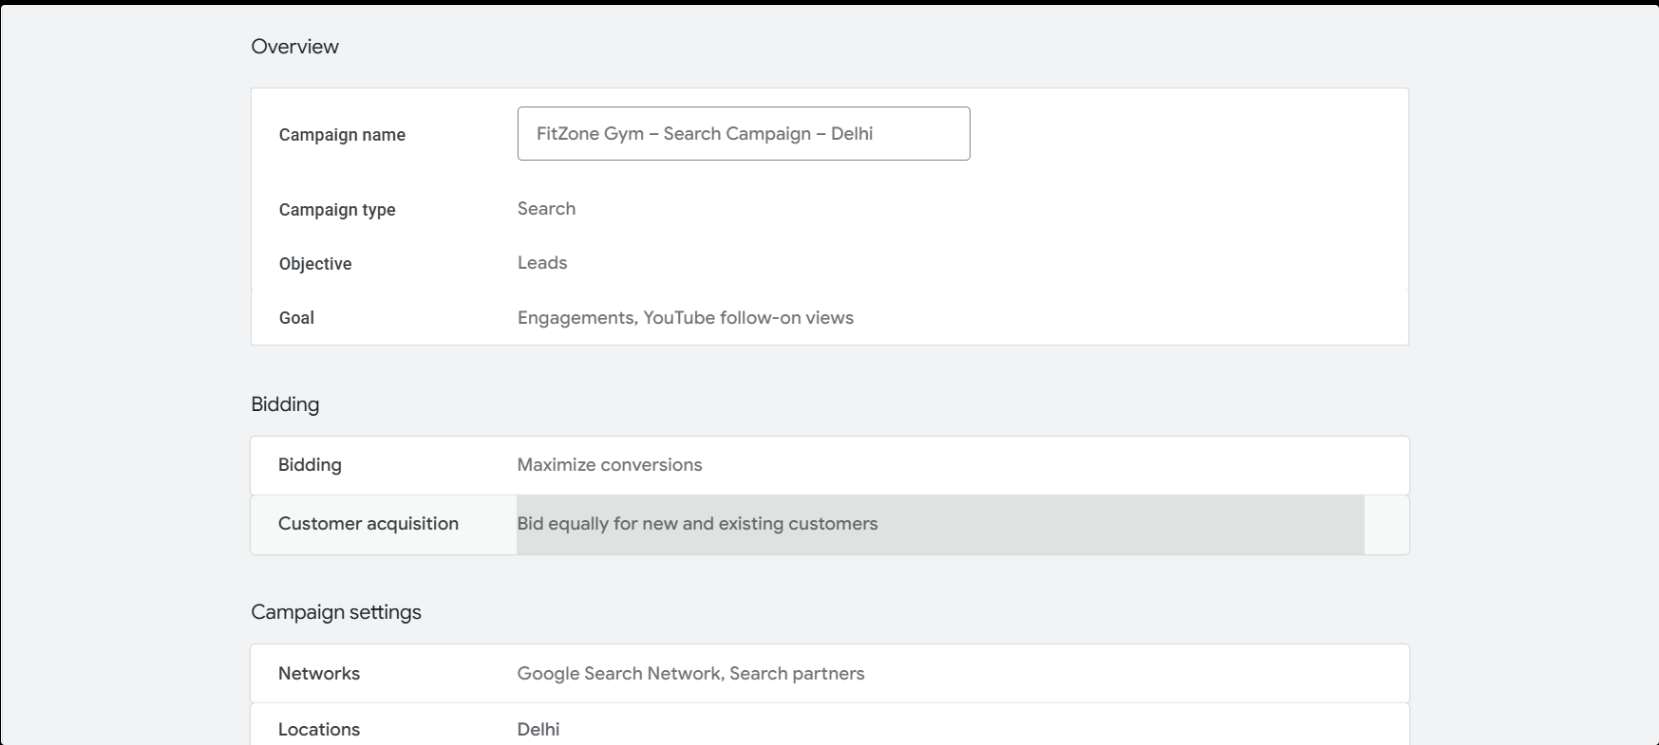Click the Campaign settings section heading

pos(336,612)
